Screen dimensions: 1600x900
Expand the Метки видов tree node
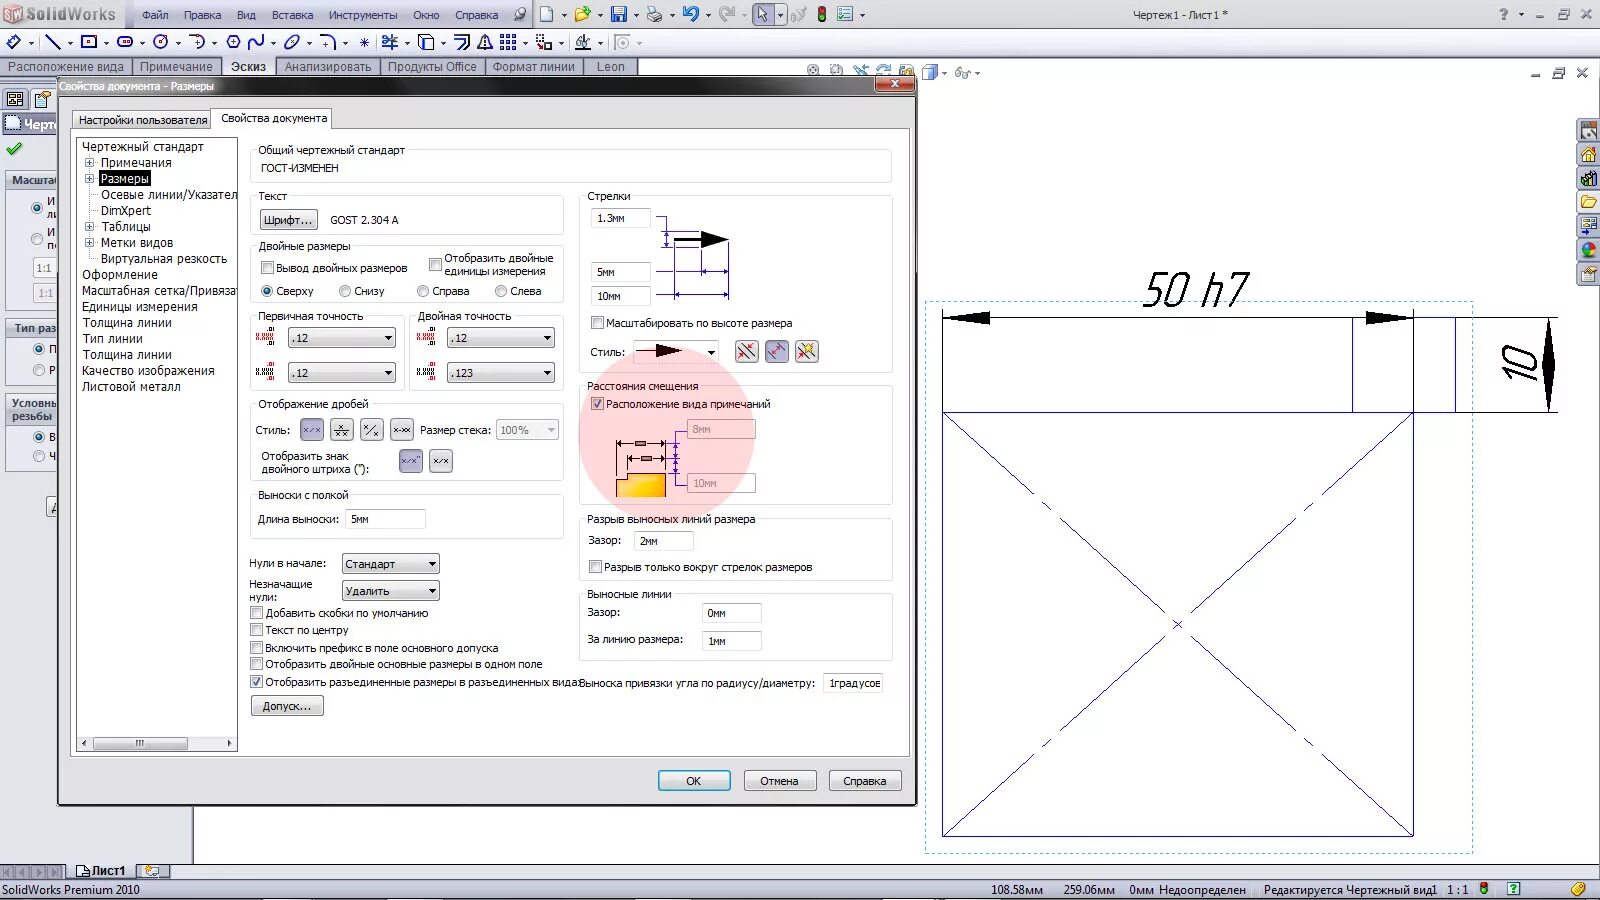(89, 243)
